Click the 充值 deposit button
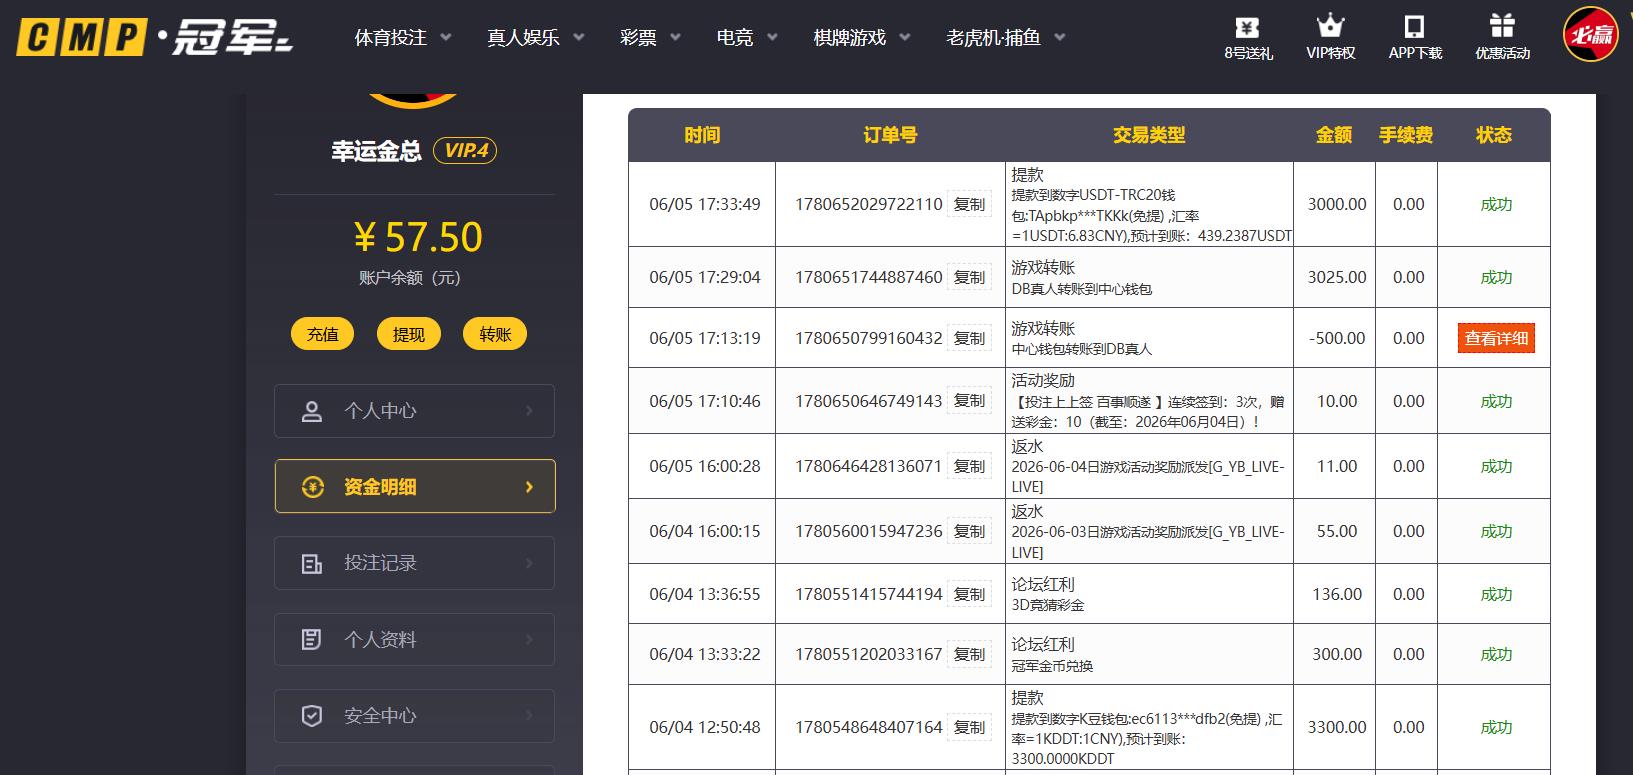Screen dimensions: 1633x775 [x=322, y=334]
